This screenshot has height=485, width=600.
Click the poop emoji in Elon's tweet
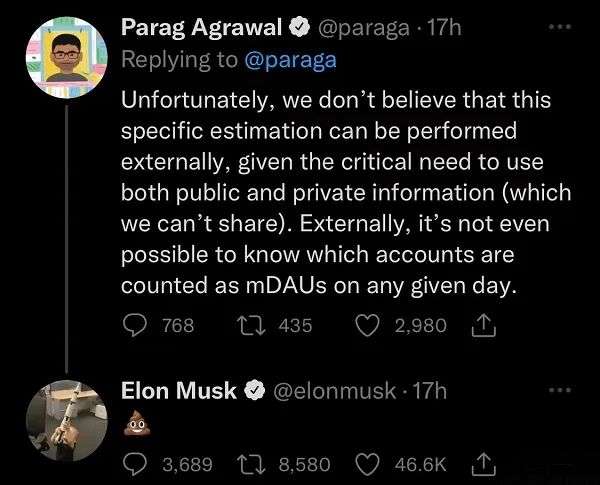133,428
